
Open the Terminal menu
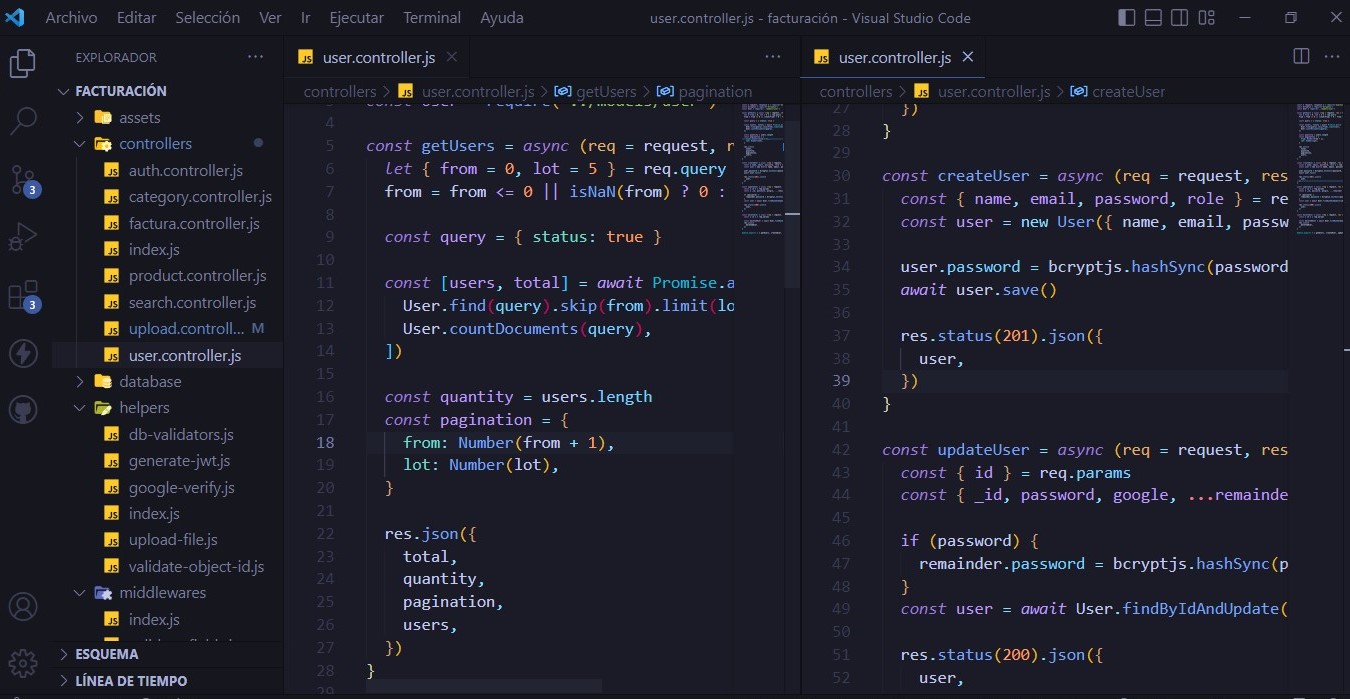(x=431, y=17)
